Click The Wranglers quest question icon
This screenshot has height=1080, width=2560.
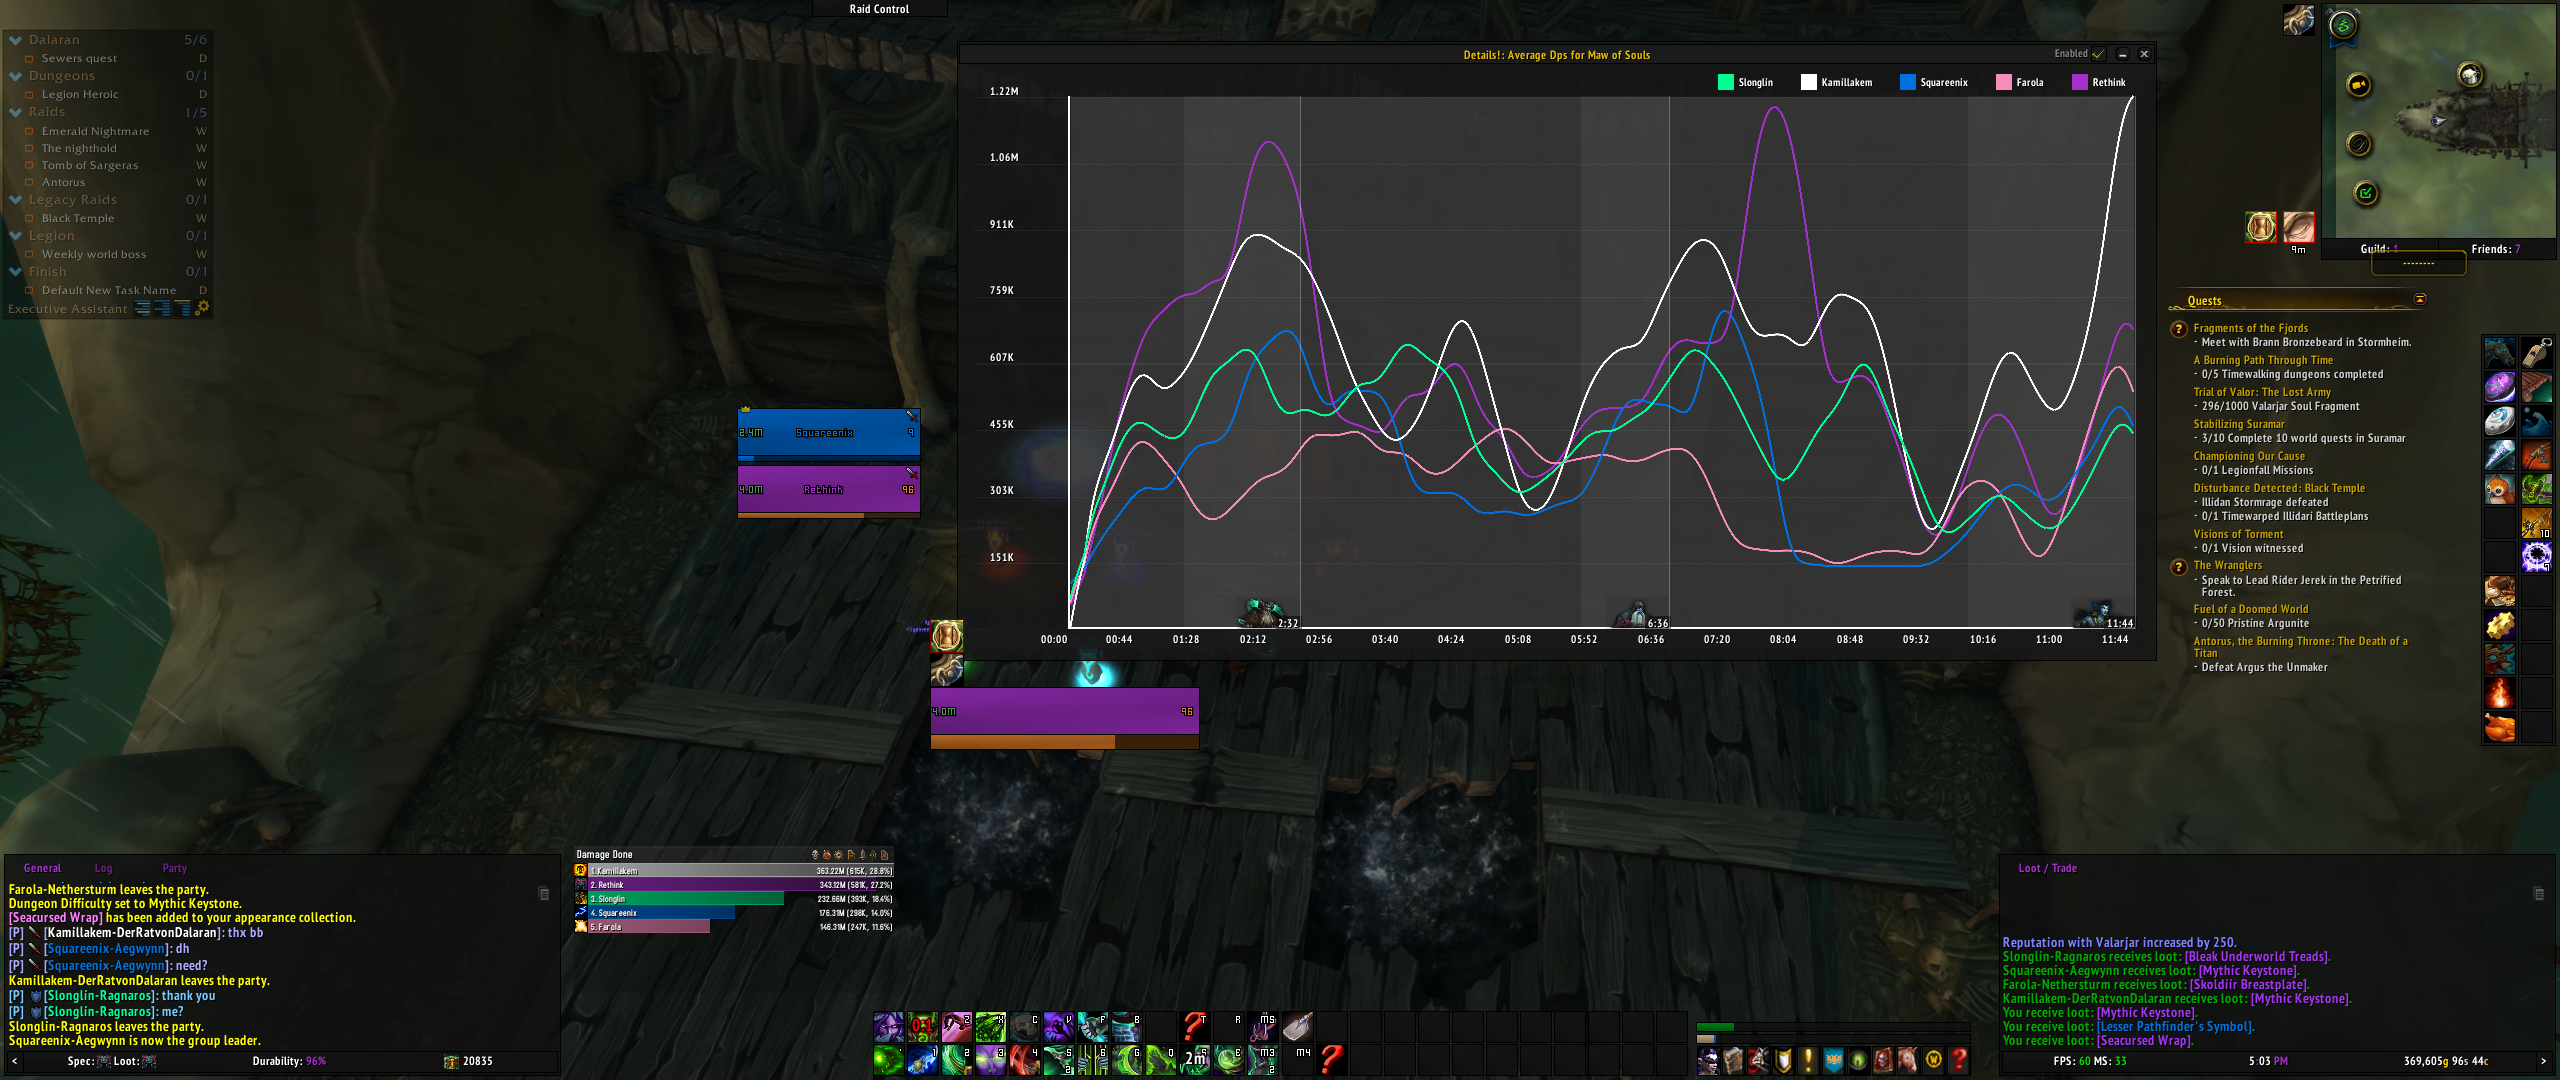[x=2179, y=567]
